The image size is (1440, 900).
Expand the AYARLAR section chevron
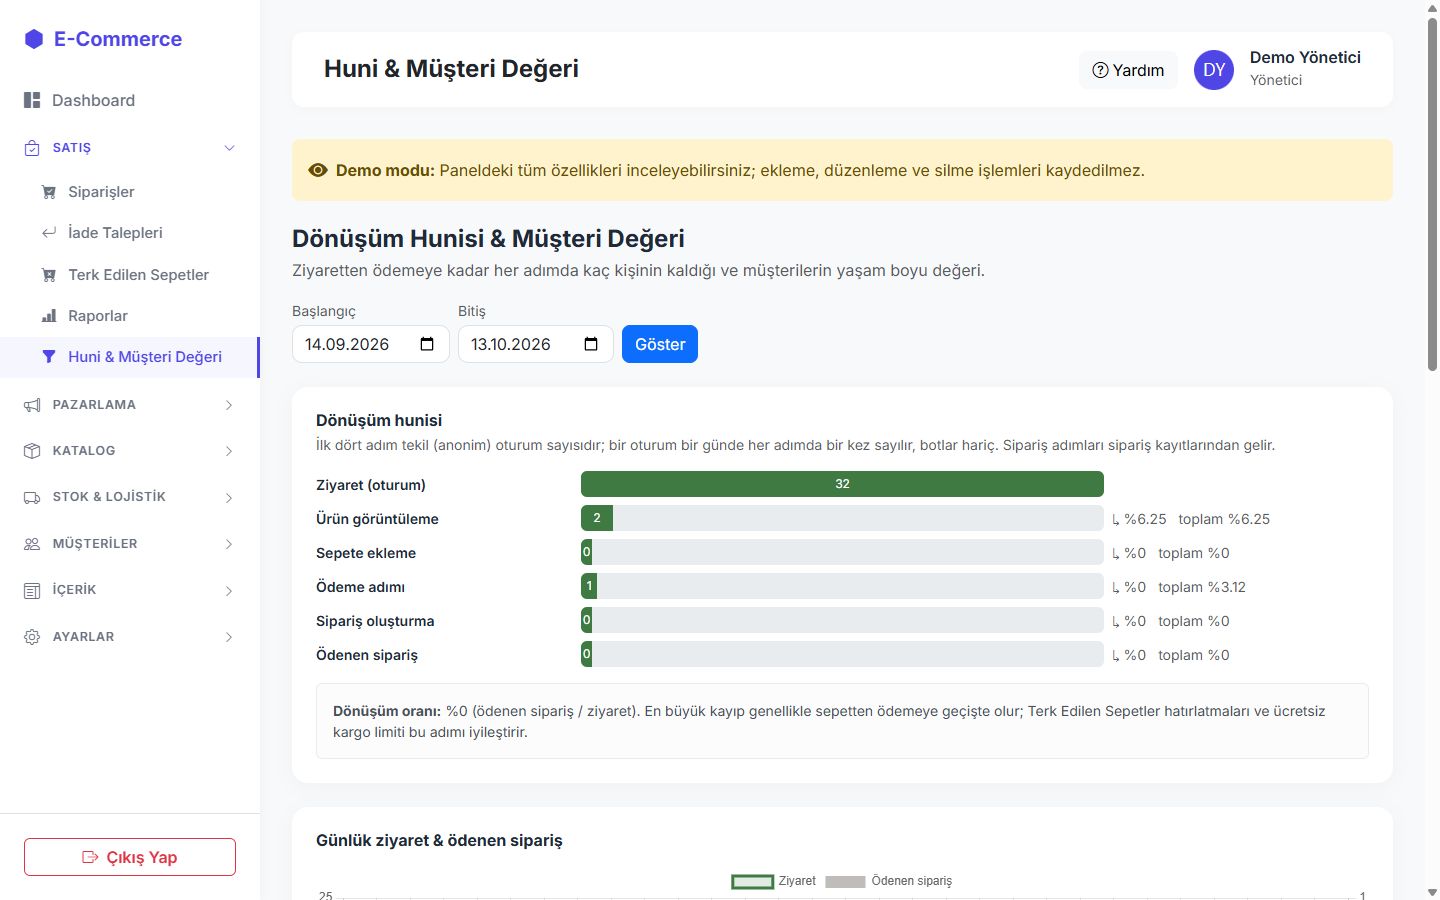[x=229, y=637]
